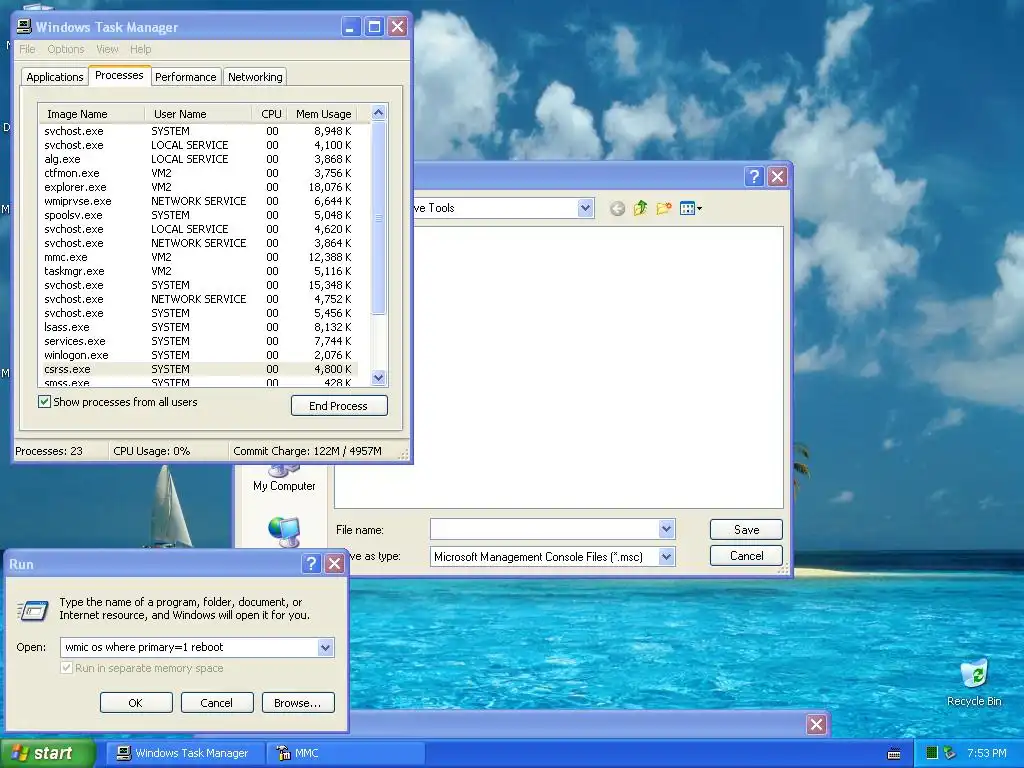Expand the Open command history dropdown
The width and height of the screenshot is (1024, 768).
coord(325,647)
